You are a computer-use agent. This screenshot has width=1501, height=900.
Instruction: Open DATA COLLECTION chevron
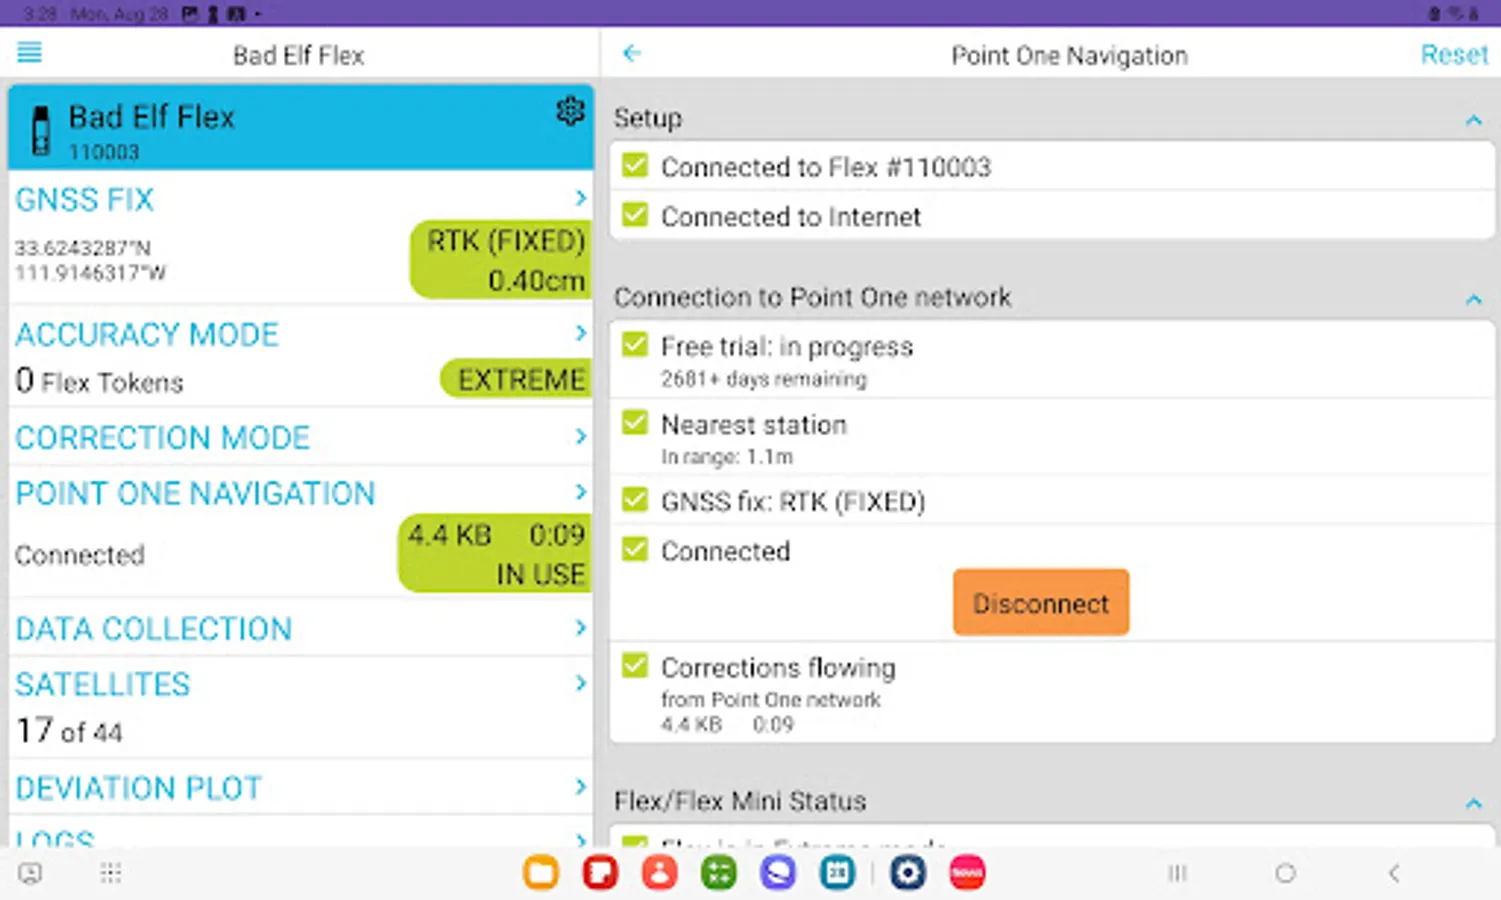pos(580,627)
